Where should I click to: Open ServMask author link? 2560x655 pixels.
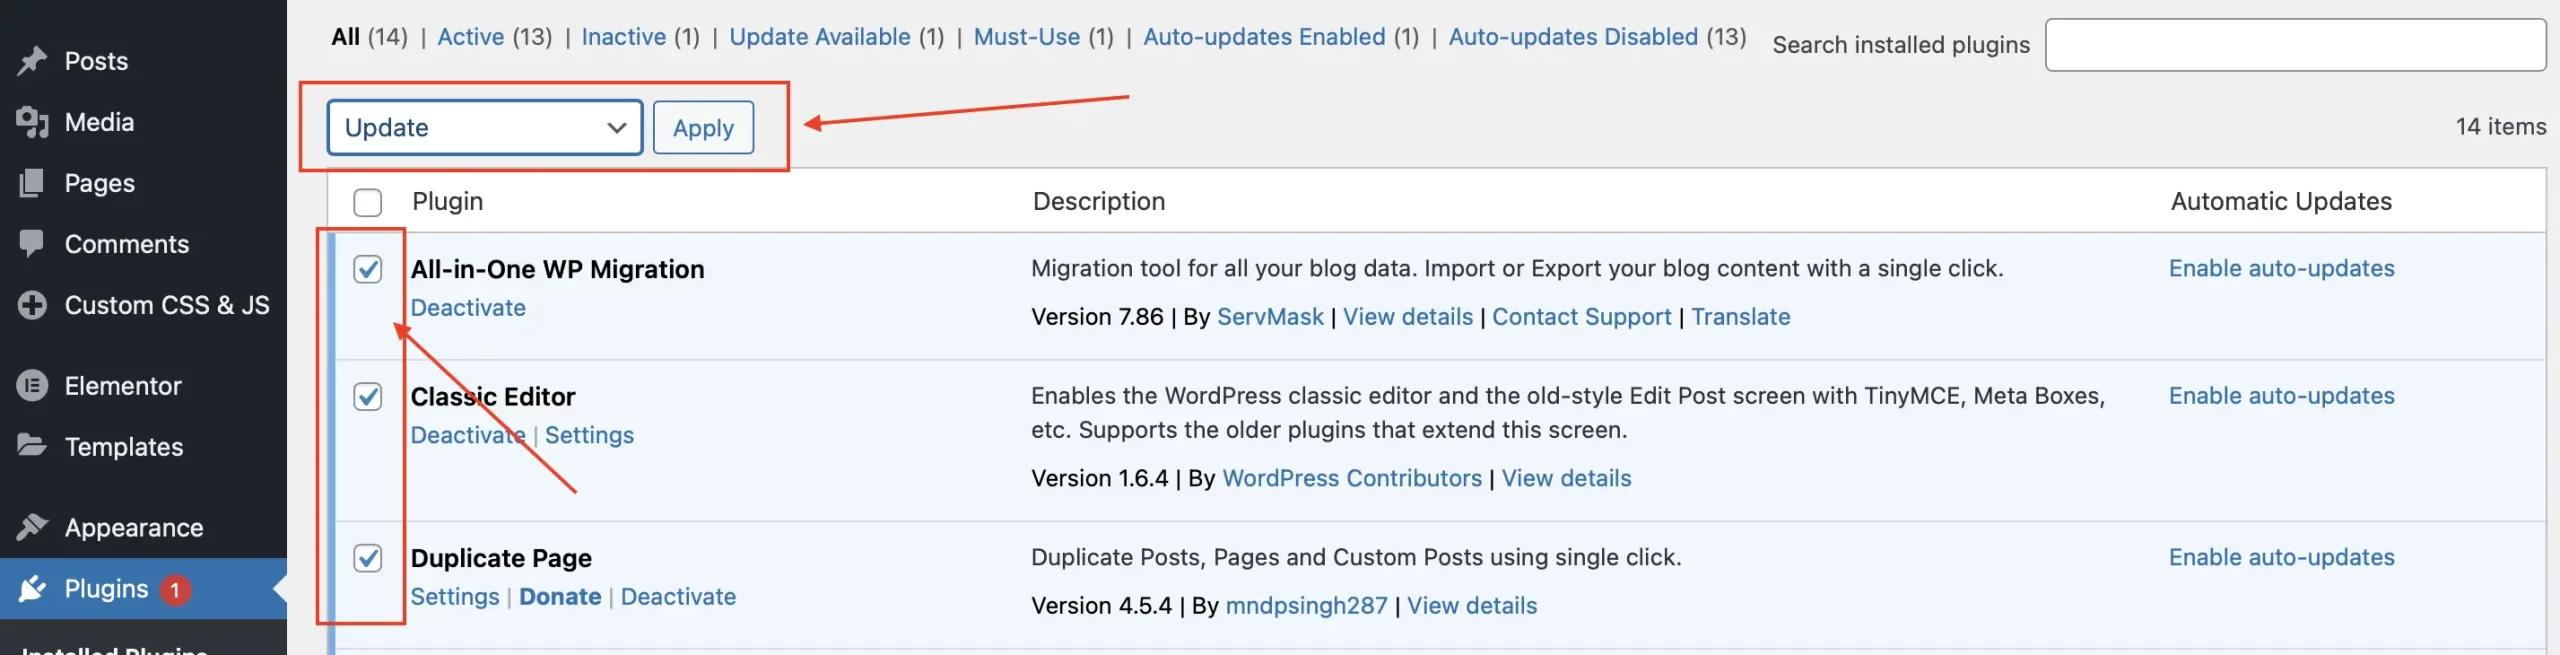pyautogui.click(x=1270, y=317)
